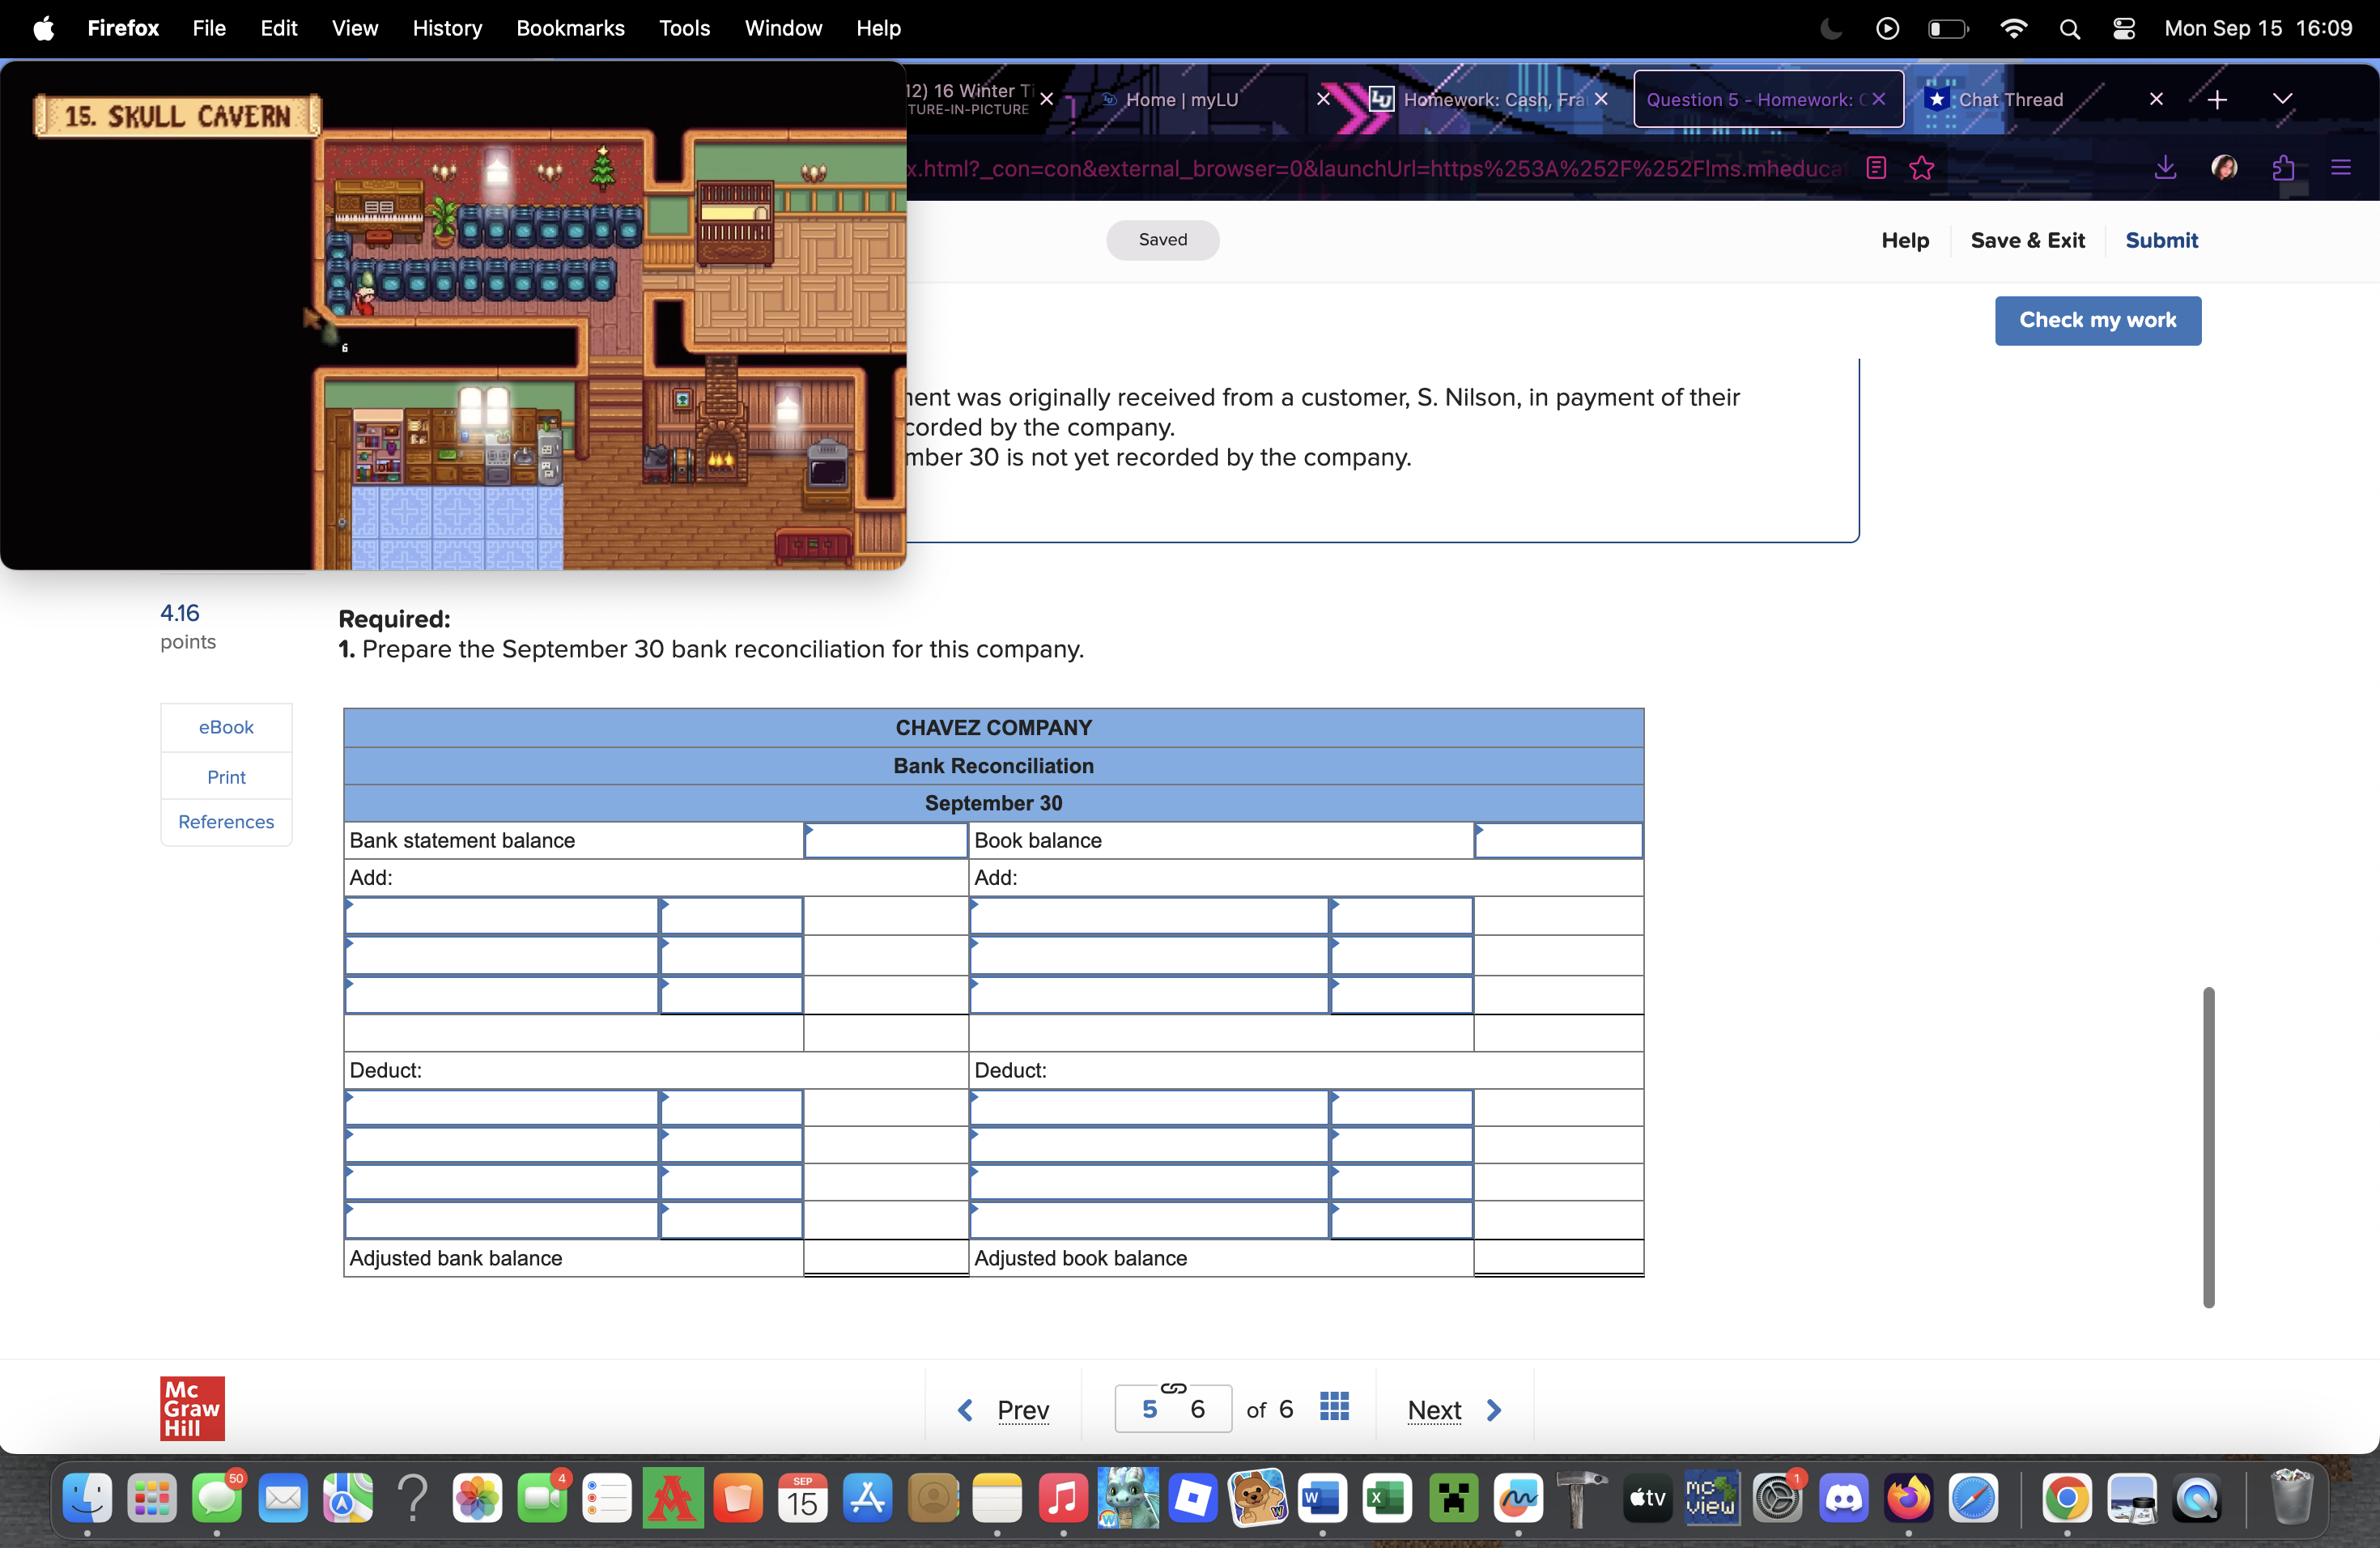
Task: Open first book Deduct item dropdown
Action: coord(1148,1109)
